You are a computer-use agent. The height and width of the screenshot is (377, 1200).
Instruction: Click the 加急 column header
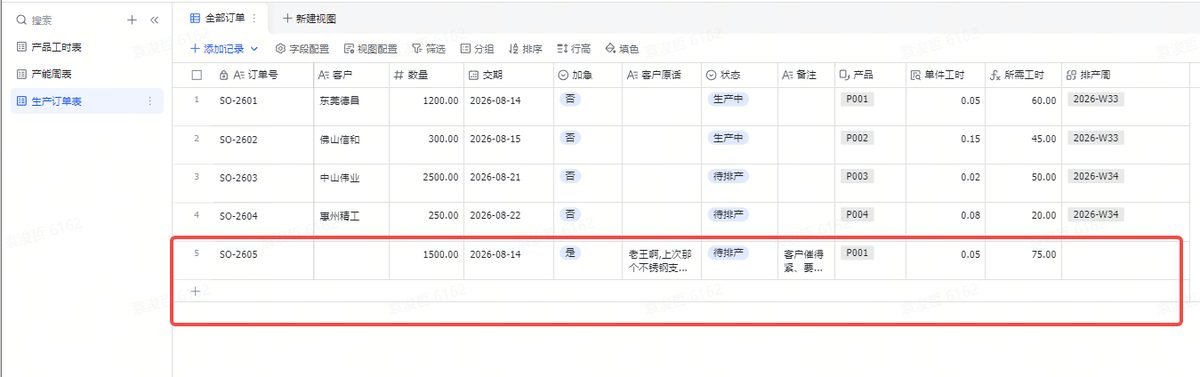tap(587, 75)
